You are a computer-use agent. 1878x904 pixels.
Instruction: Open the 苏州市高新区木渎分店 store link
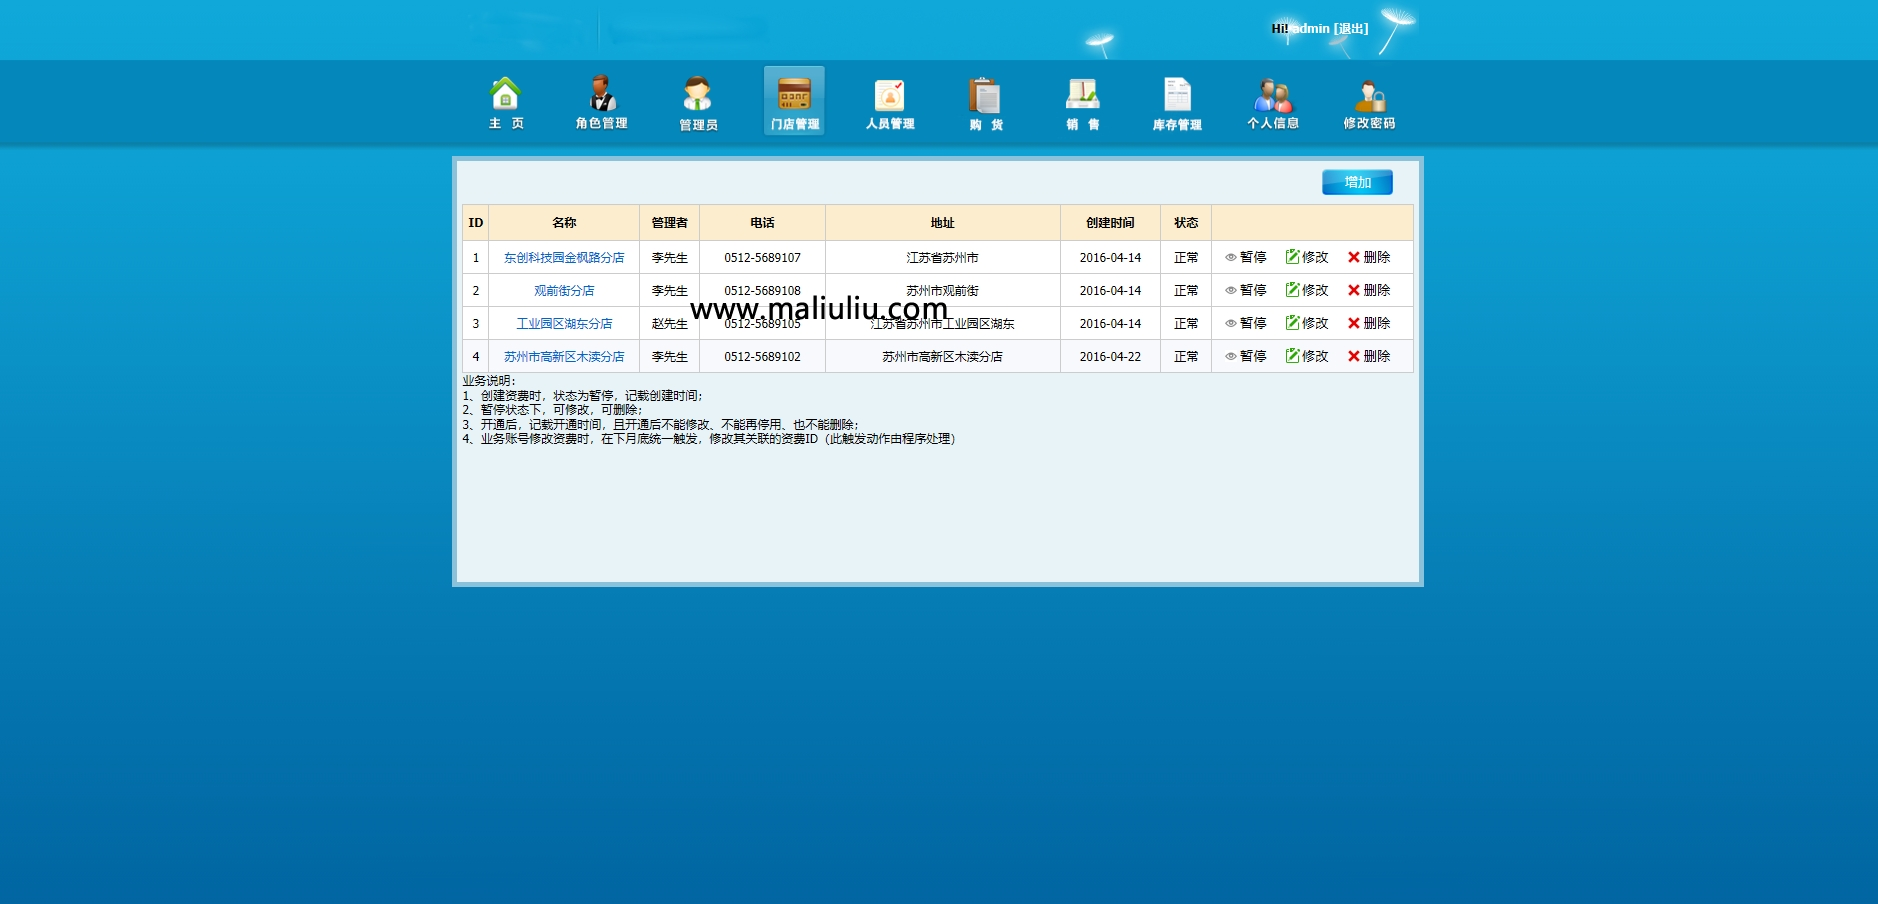click(x=563, y=356)
